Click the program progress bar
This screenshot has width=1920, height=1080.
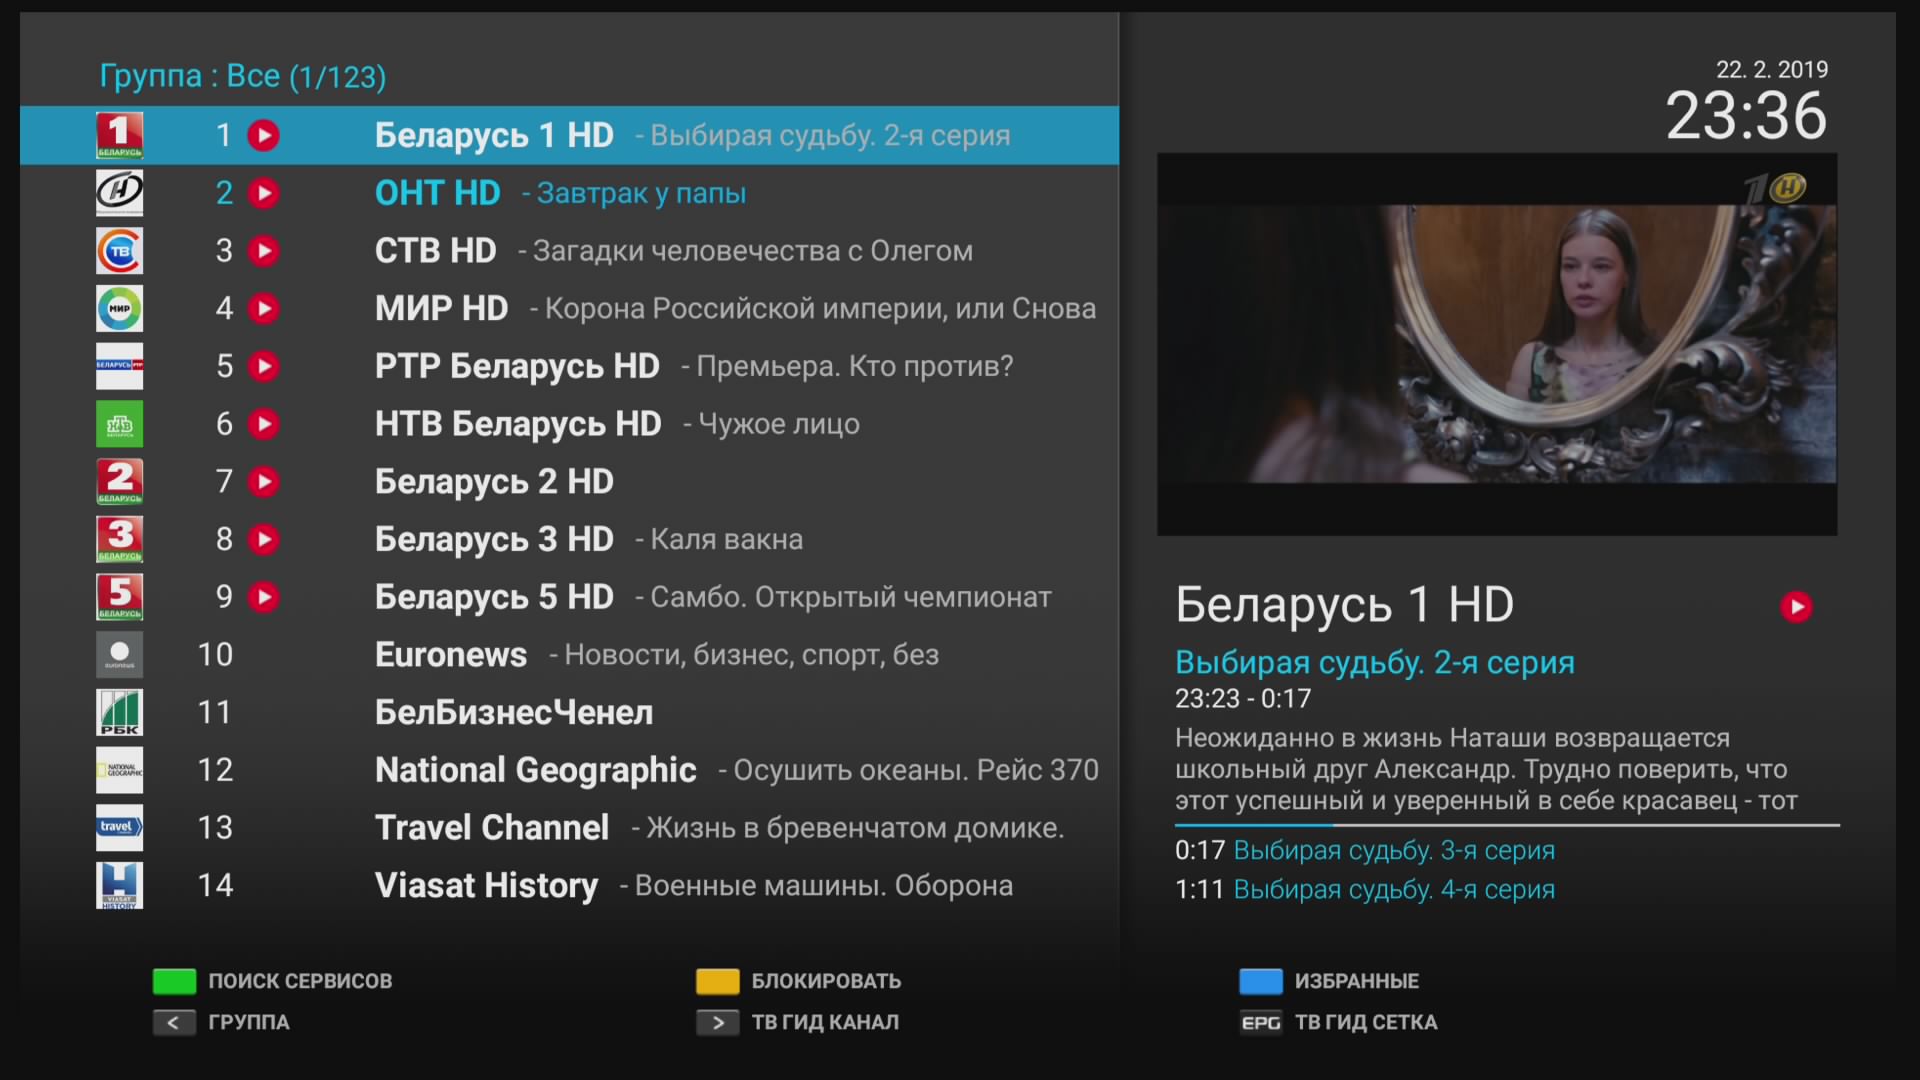[x=1507, y=825]
